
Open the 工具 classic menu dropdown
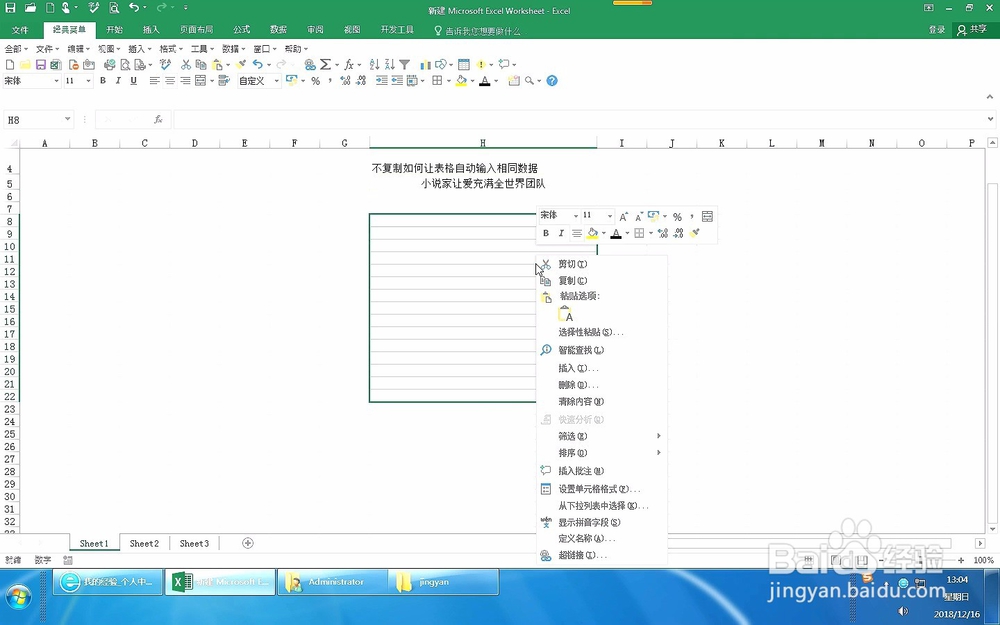(x=202, y=48)
